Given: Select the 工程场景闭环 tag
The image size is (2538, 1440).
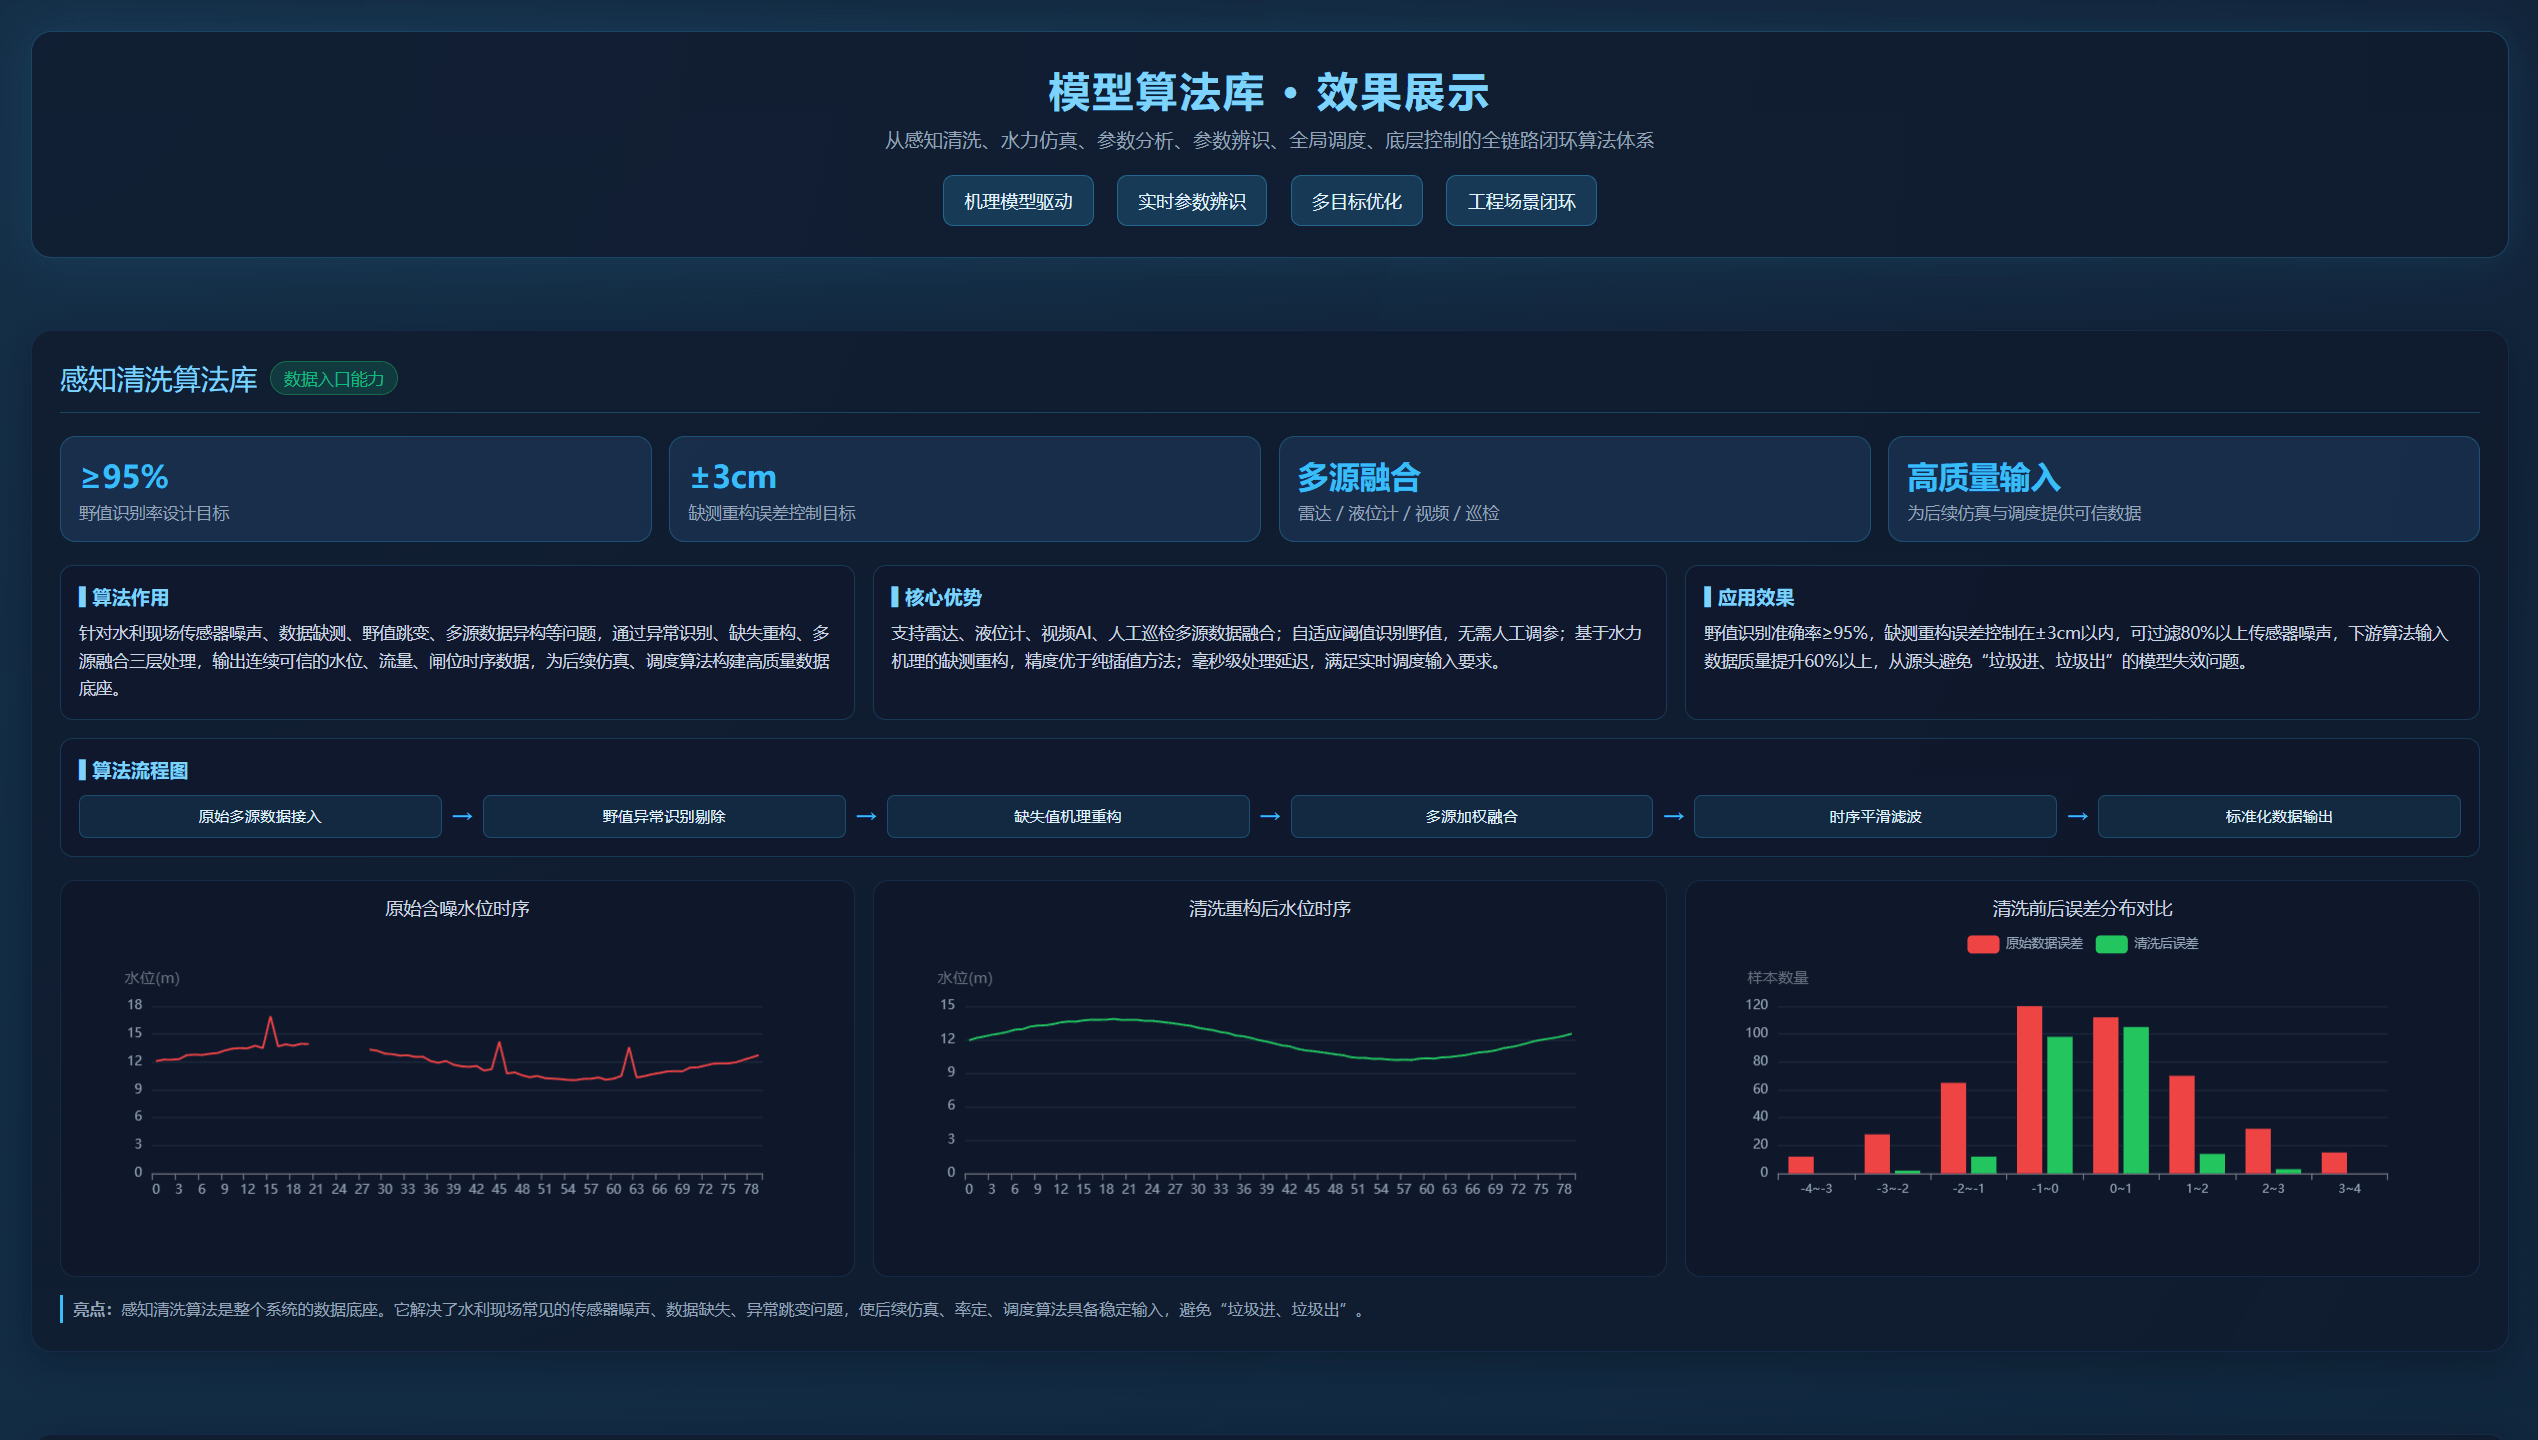Looking at the screenshot, I should (1521, 201).
